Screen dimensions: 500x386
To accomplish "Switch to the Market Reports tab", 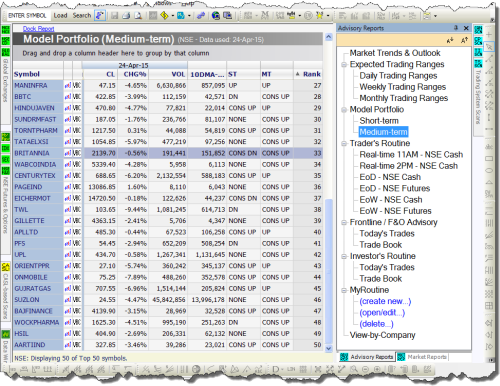I will coord(422,357).
